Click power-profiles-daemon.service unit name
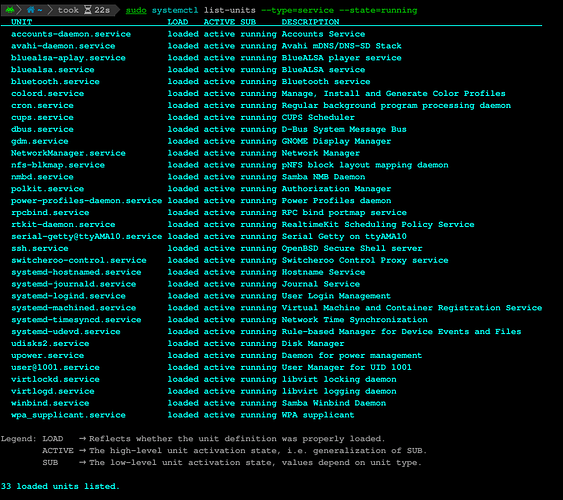Screen dimensions: 563x500 87,201
